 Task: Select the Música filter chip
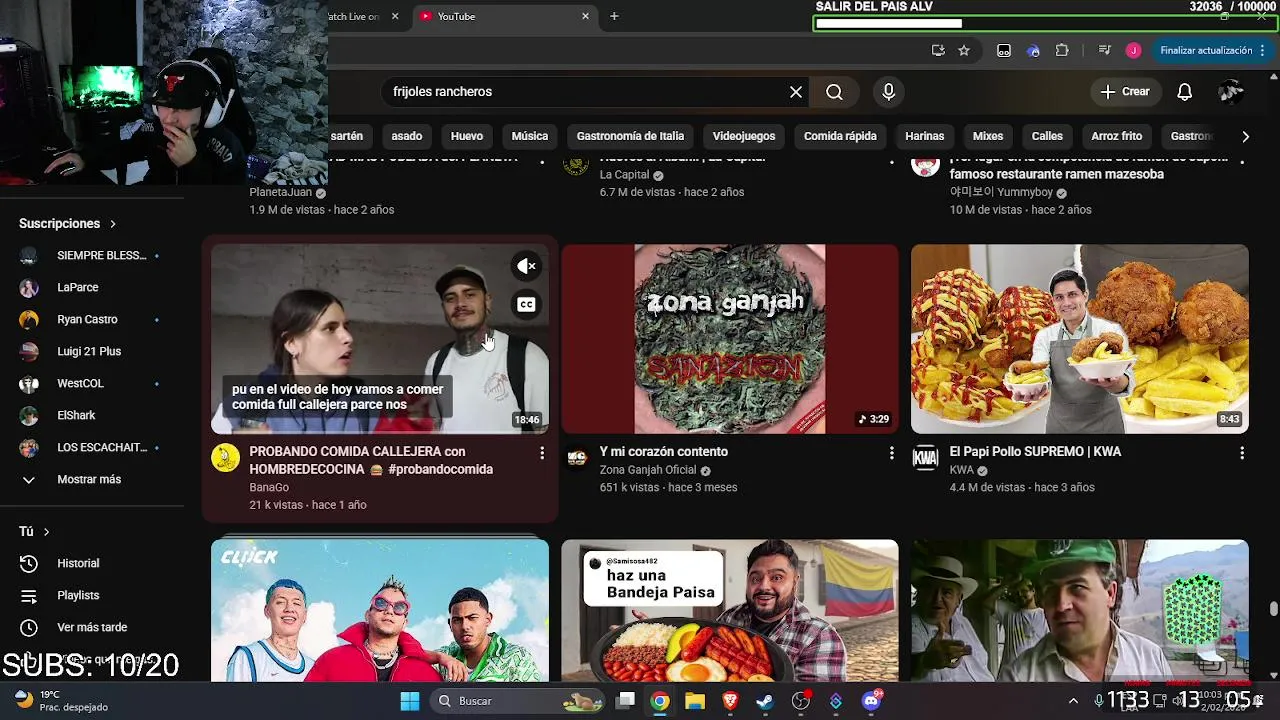(529, 136)
